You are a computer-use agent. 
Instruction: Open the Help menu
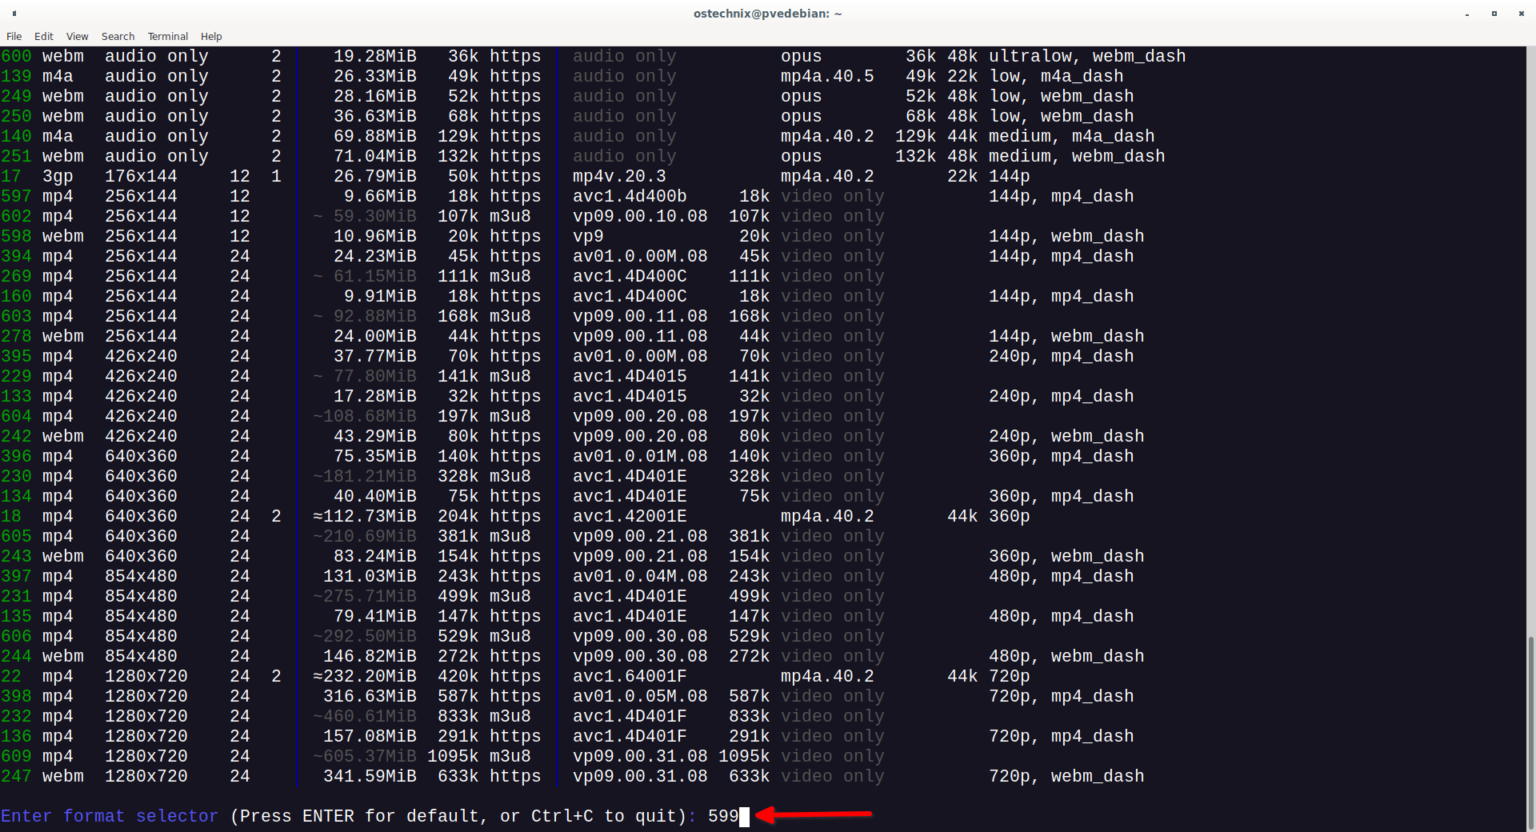coord(211,36)
